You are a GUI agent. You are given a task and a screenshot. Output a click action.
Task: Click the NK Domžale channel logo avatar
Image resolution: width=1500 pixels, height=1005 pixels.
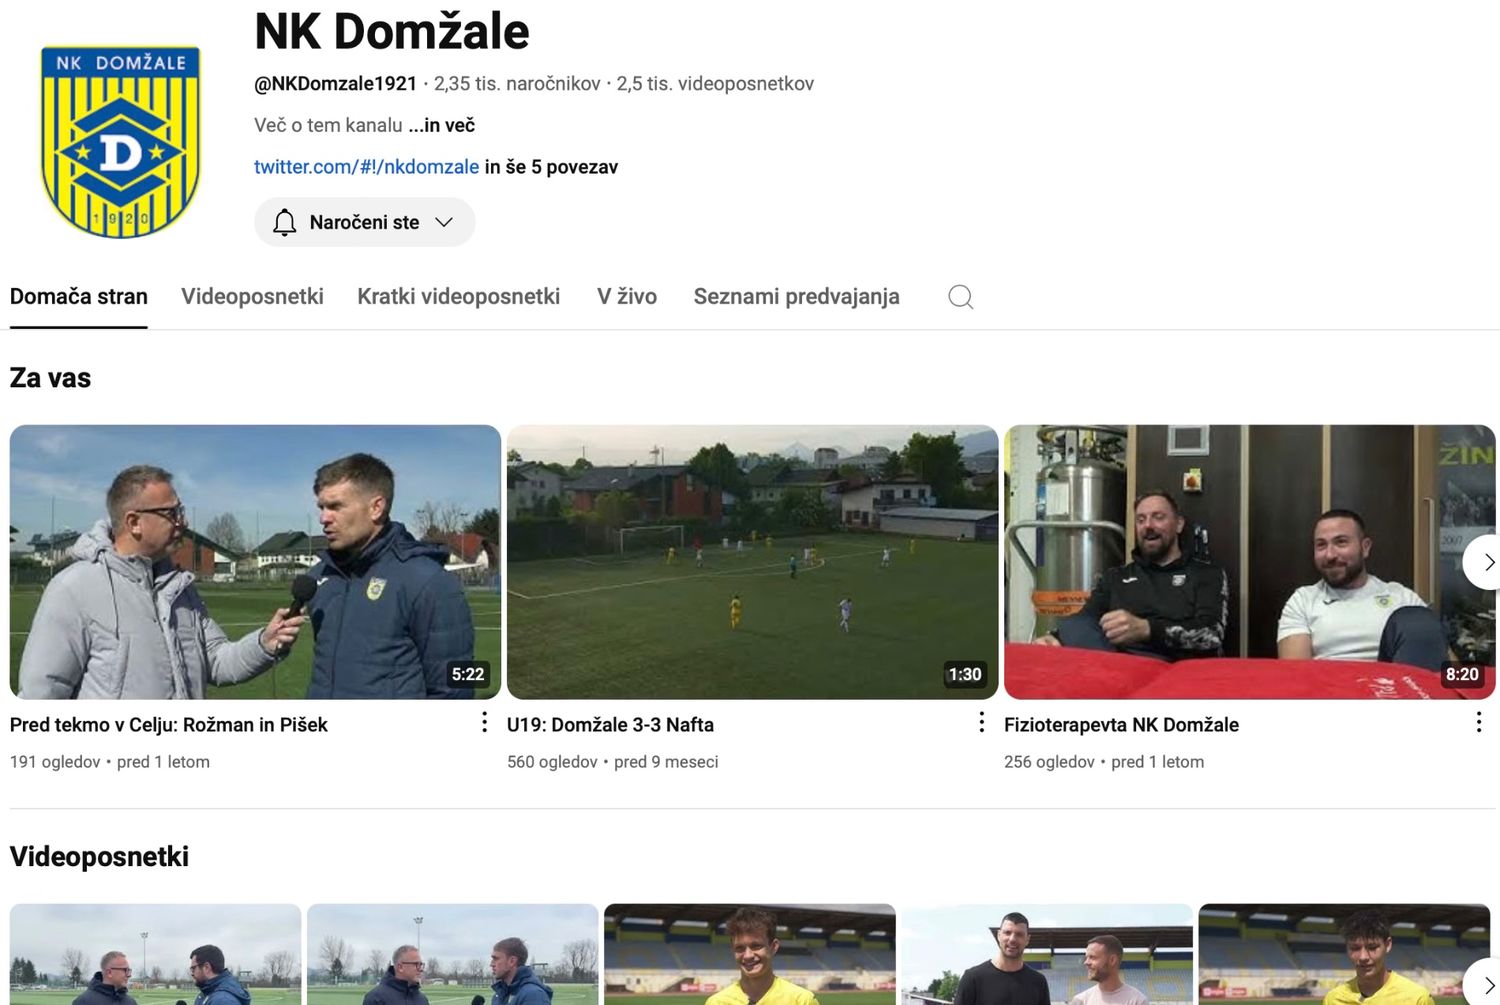point(120,142)
